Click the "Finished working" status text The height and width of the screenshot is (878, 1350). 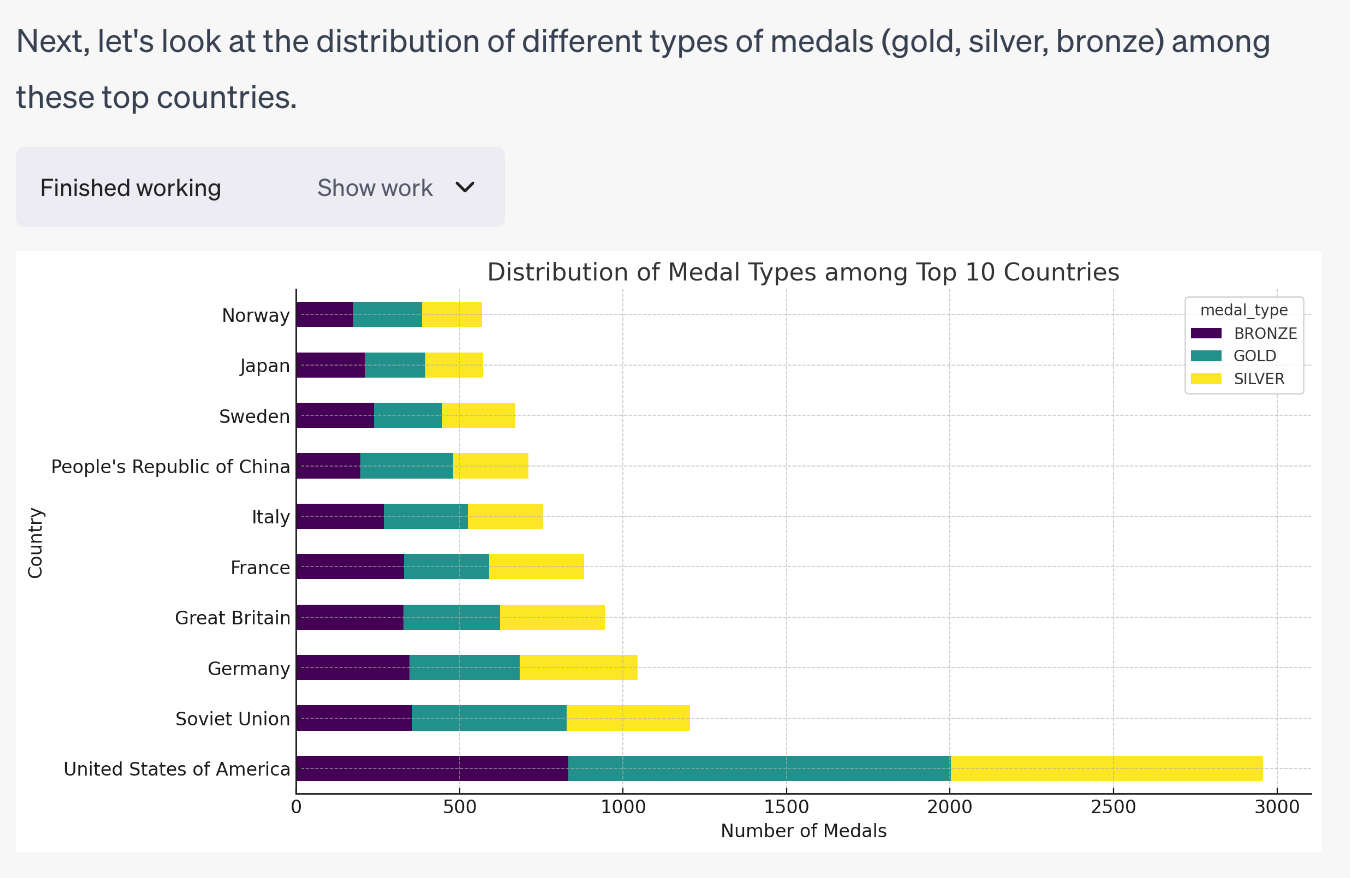pos(130,188)
